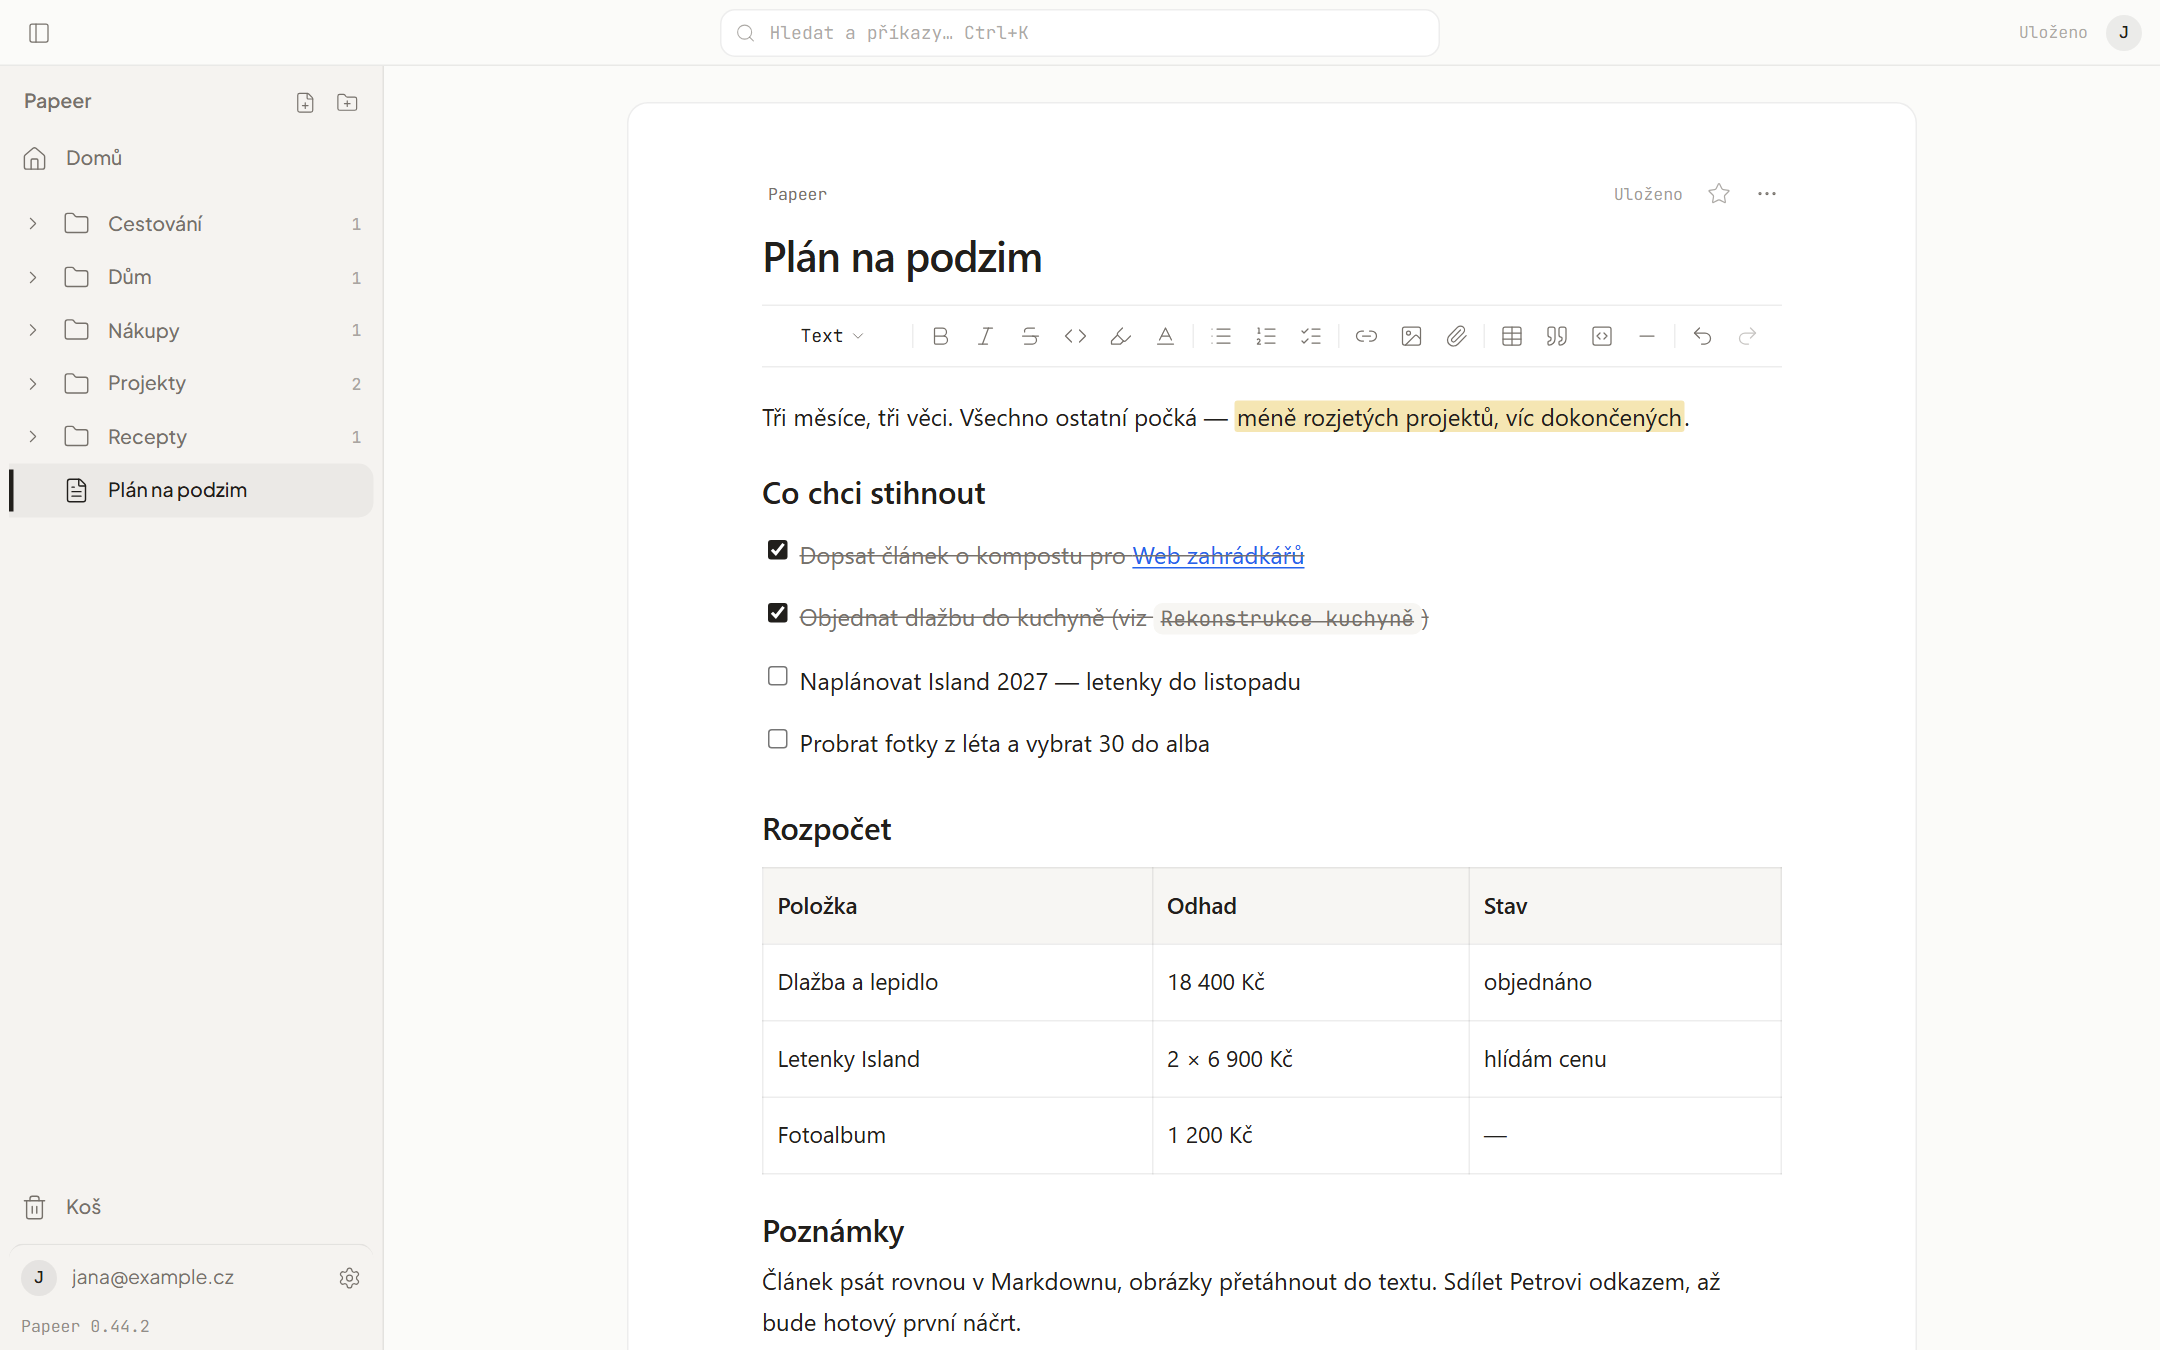2160x1350 pixels.
Task: Attach a file via paperclip icon
Action: [x=1456, y=336]
